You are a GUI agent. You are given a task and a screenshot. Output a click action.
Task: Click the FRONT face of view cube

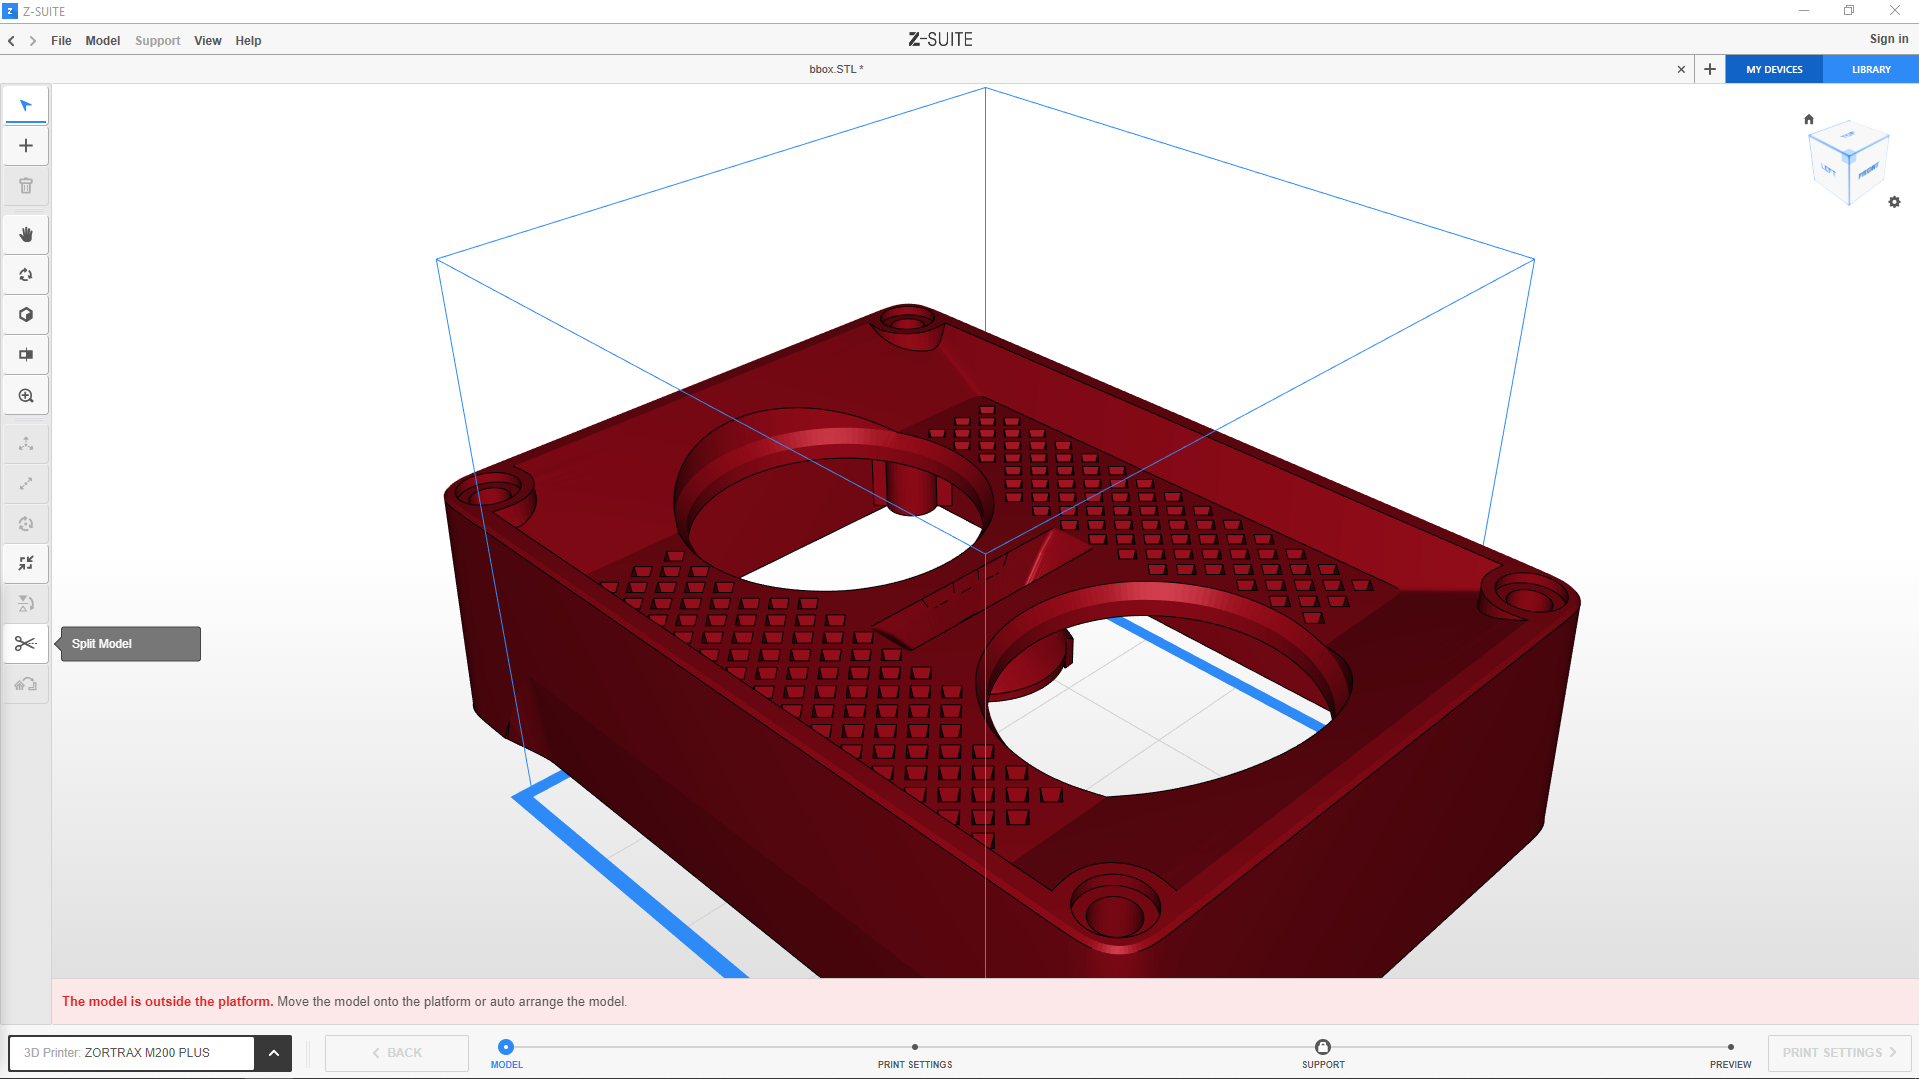tap(1868, 170)
